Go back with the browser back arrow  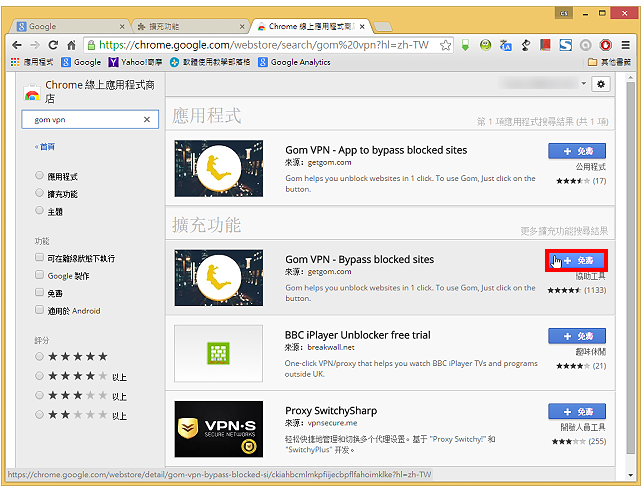[x=17, y=45]
